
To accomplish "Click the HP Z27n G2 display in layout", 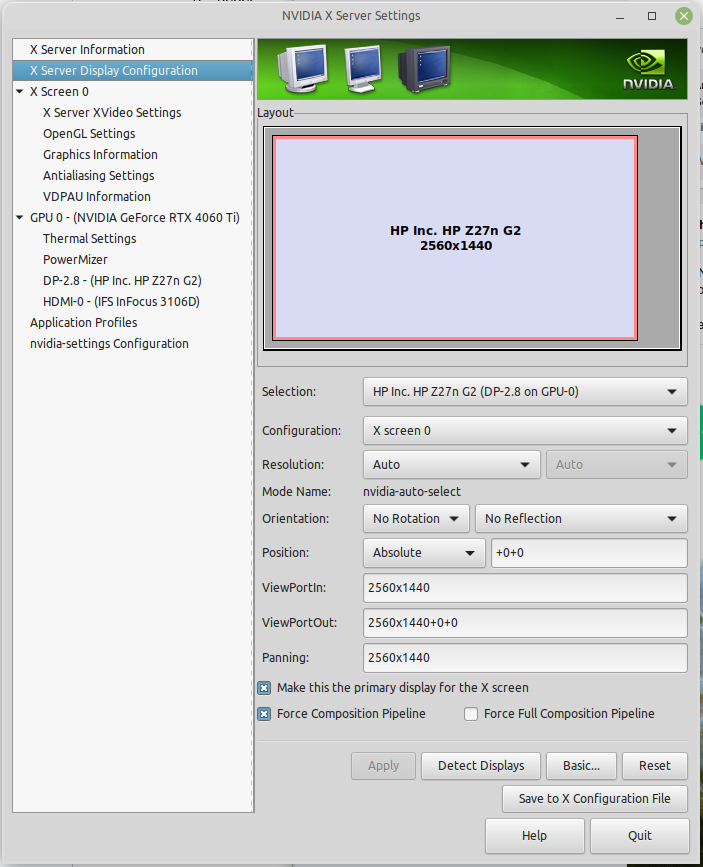I will (455, 238).
